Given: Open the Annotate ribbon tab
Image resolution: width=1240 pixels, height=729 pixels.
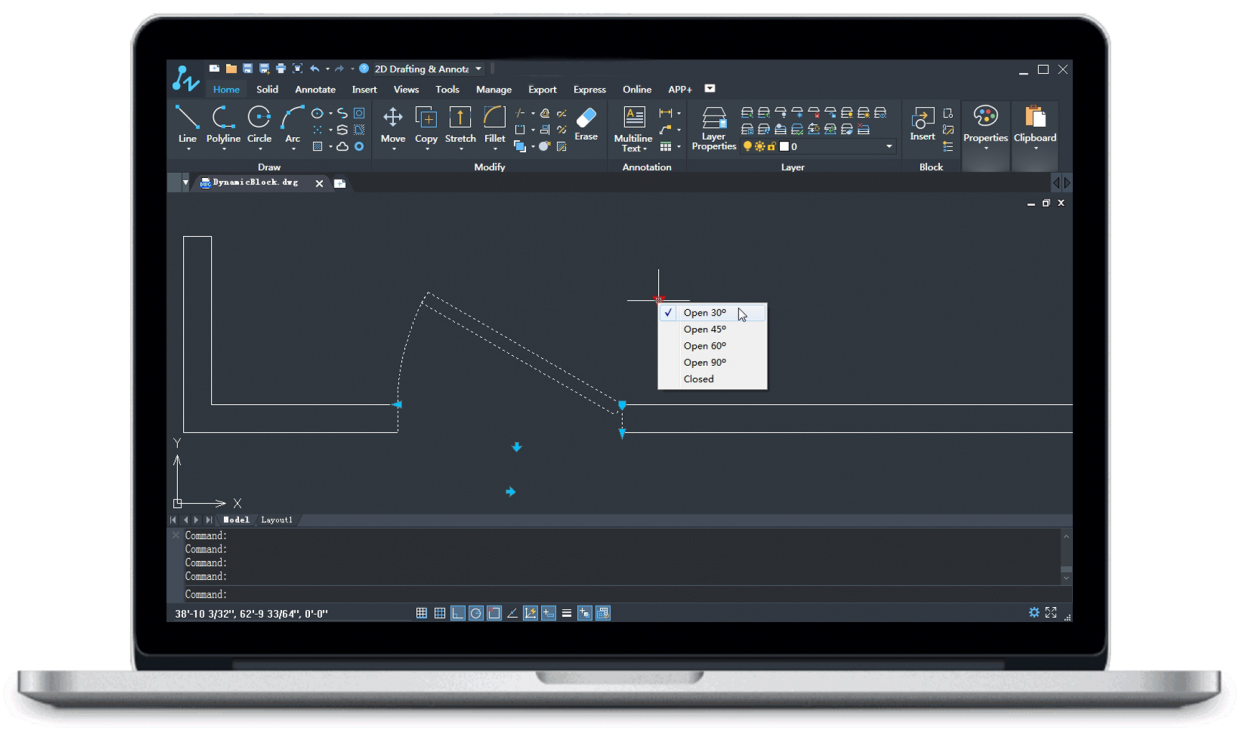Looking at the screenshot, I should click(x=315, y=90).
